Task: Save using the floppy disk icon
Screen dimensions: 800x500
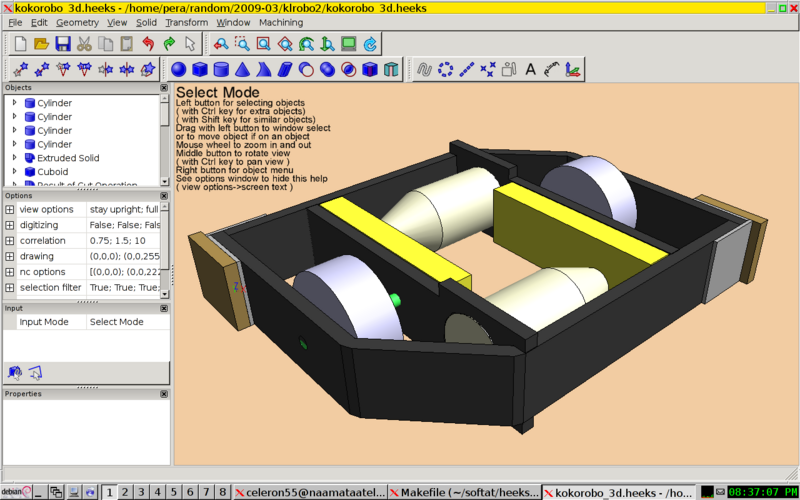Action: coord(62,44)
